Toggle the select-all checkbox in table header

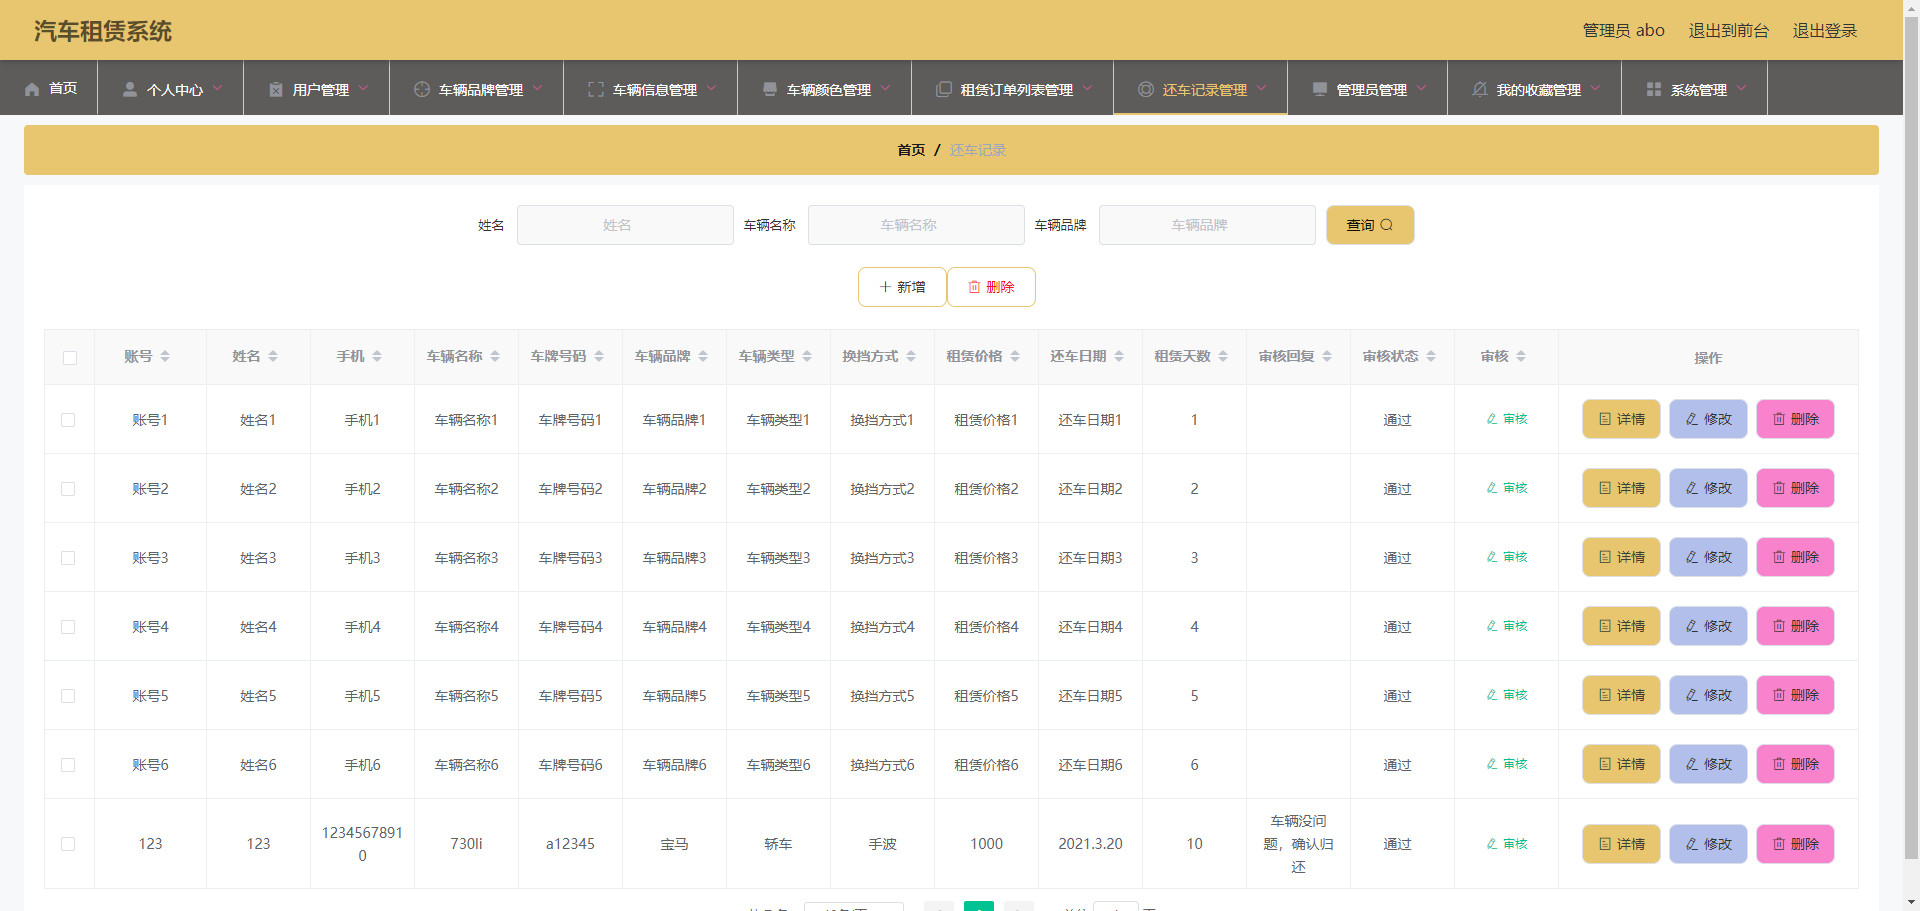pyautogui.click(x=70, y=358)
